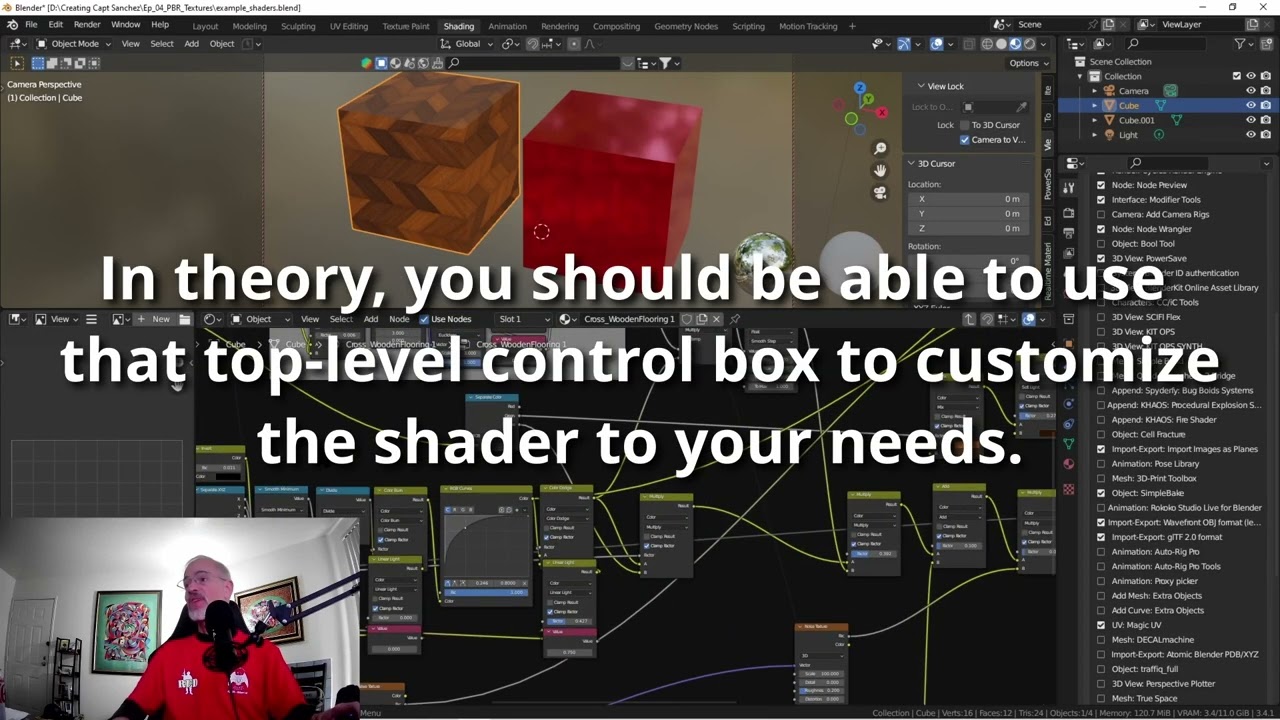Open the outliner filter funnel
Screen dimensions: 1280x720
coord(1240,44)
